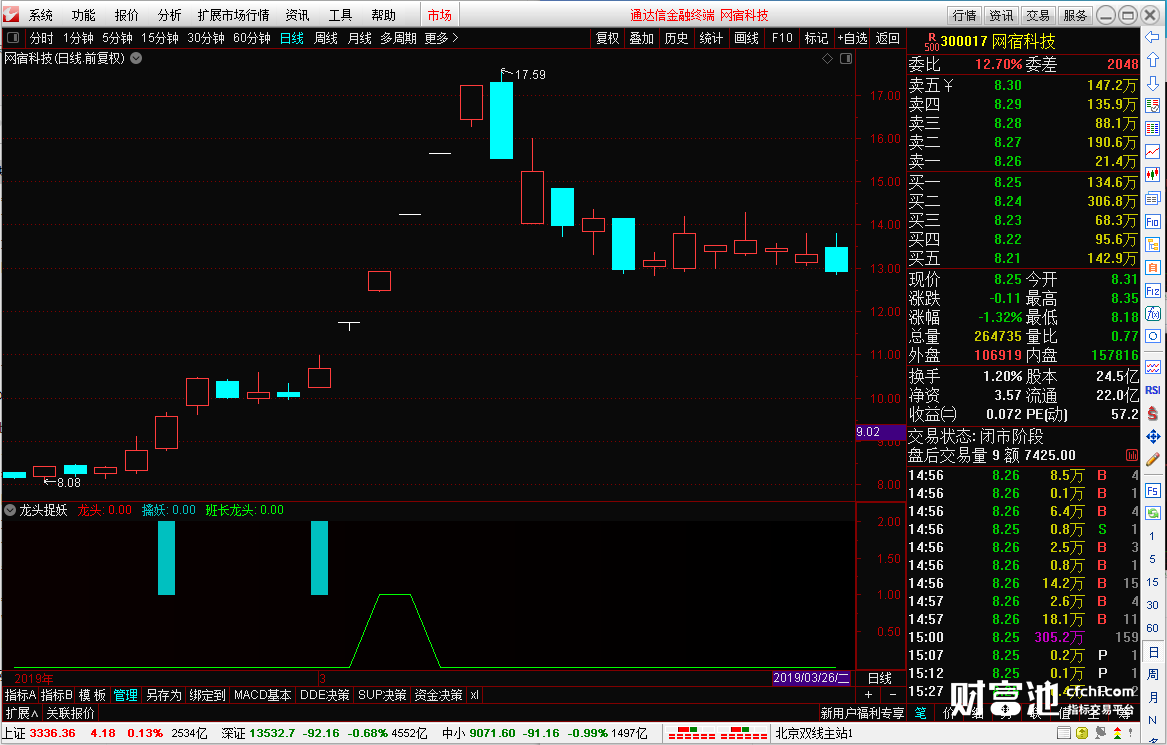Screen dimensions: 1167x745
Task: Click the small red chart icon beside 7425.00
Action: point(1131,455)
